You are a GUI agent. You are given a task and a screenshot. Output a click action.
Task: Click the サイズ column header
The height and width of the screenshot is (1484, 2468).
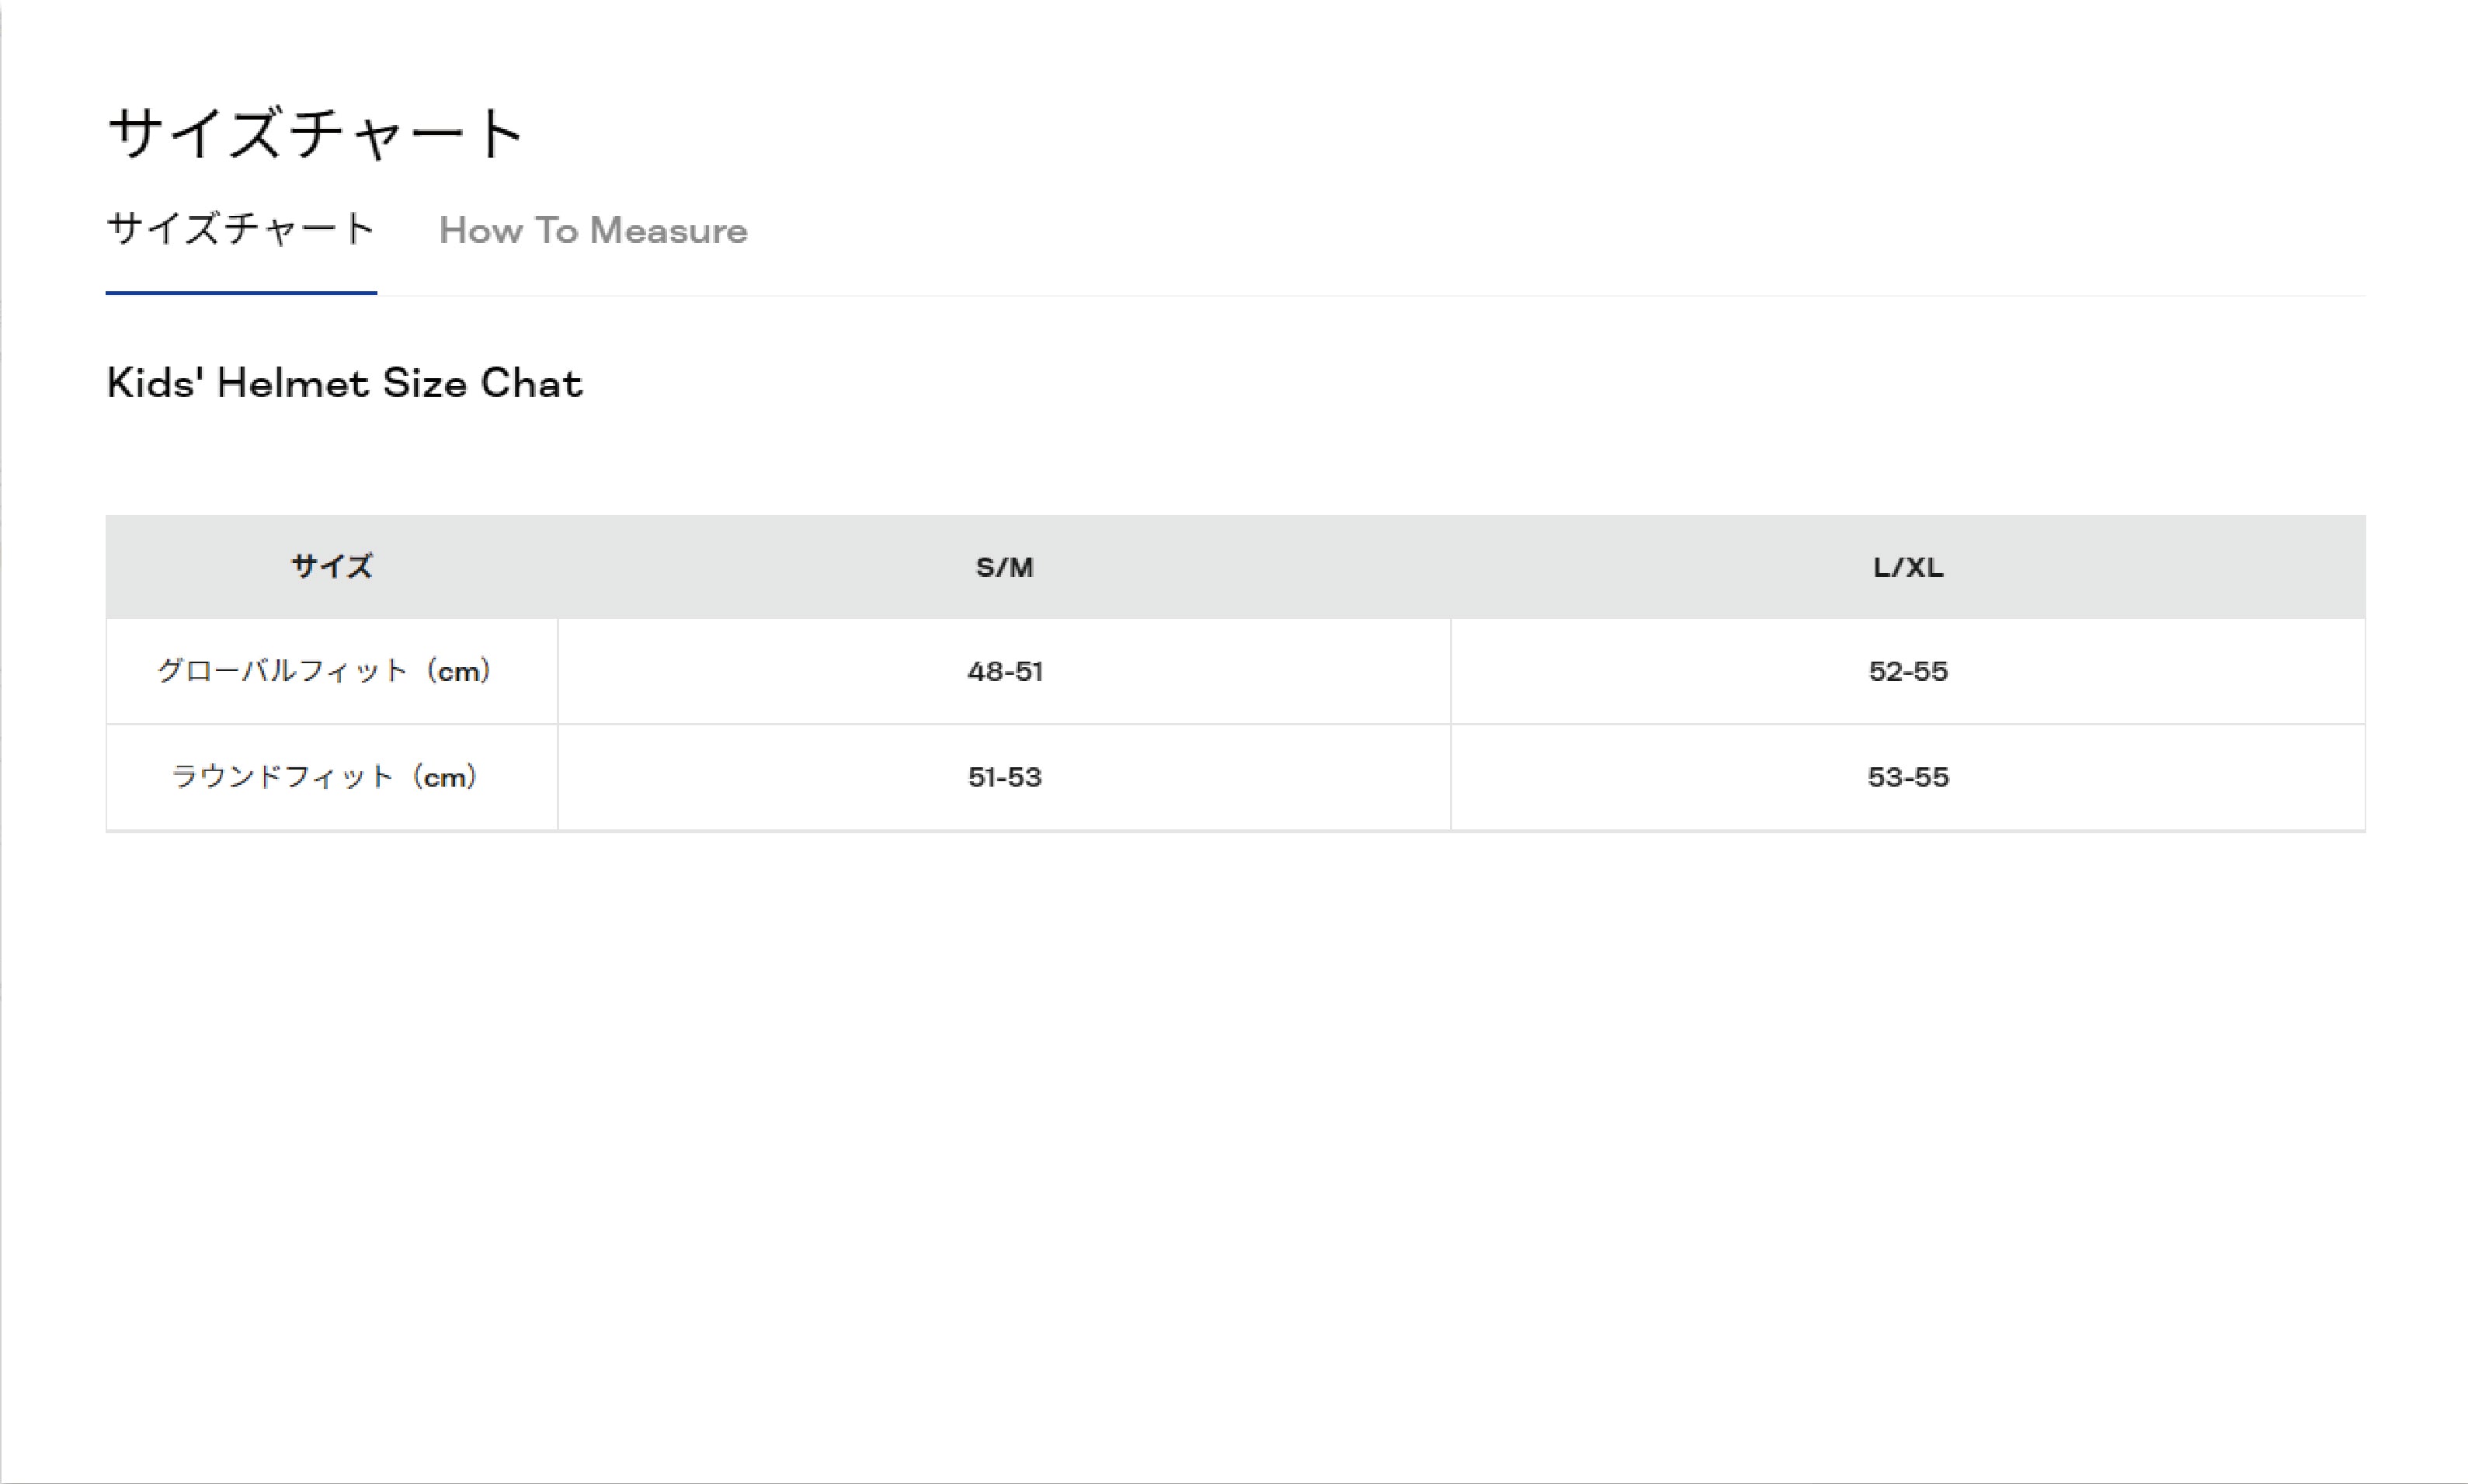(331, 567)
